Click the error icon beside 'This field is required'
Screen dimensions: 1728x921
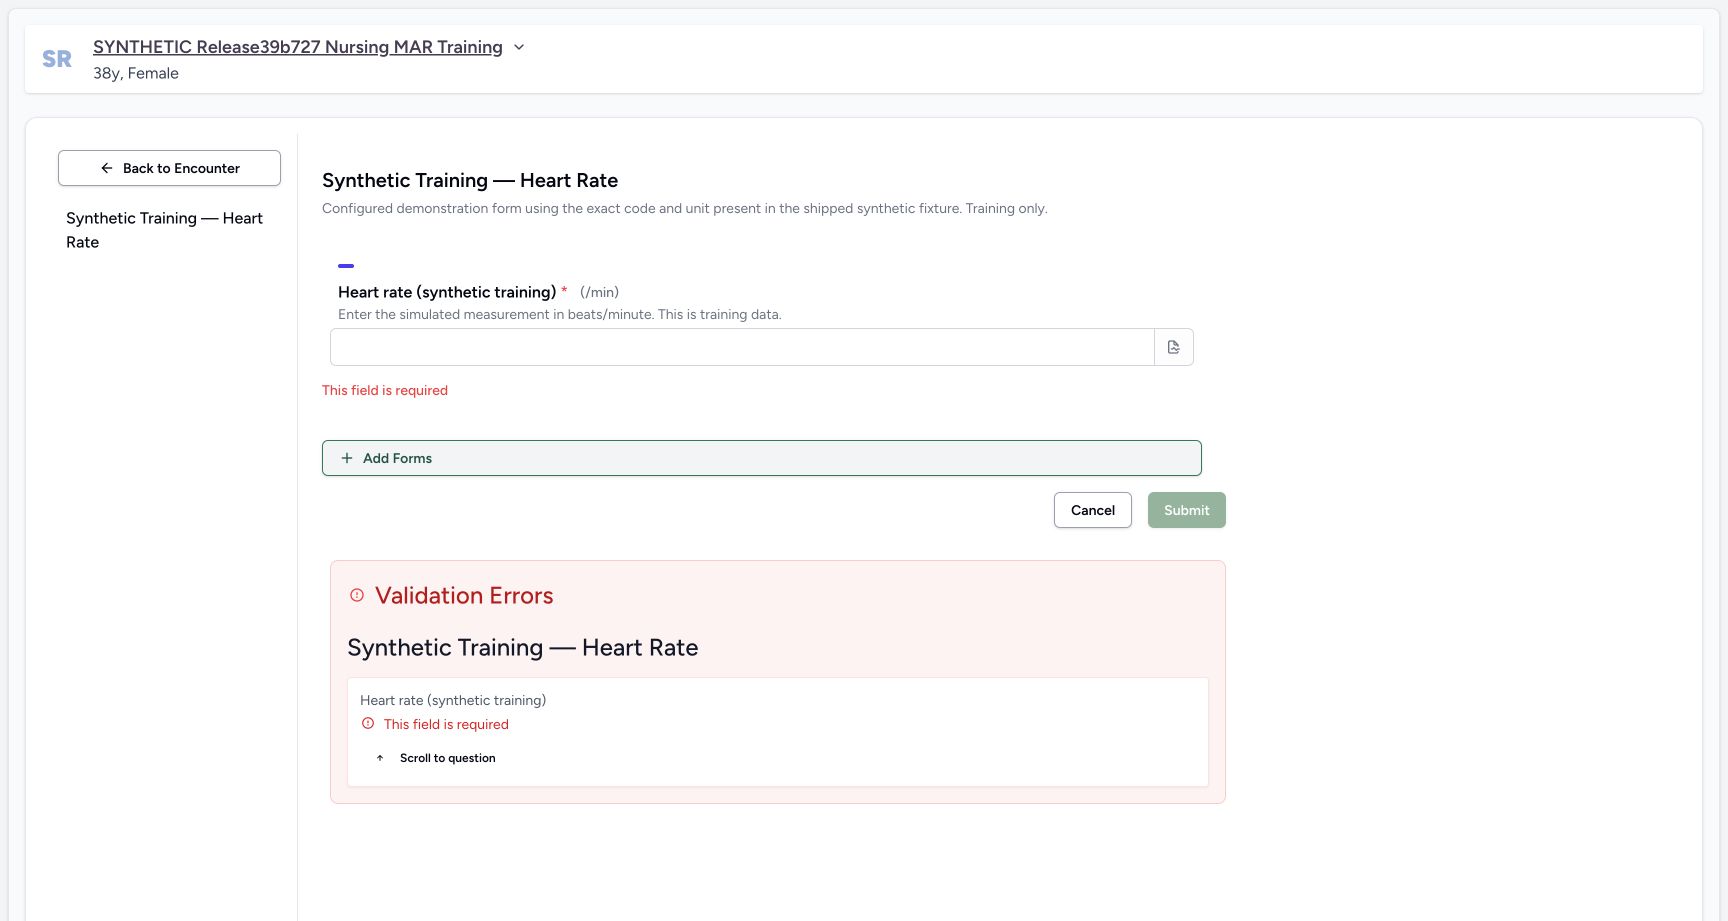(x=368, y=723)
